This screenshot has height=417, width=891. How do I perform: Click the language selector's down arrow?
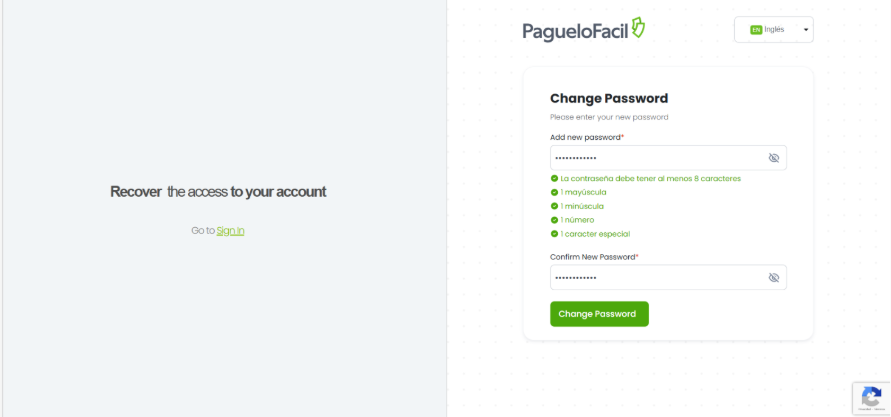[806, 29]
